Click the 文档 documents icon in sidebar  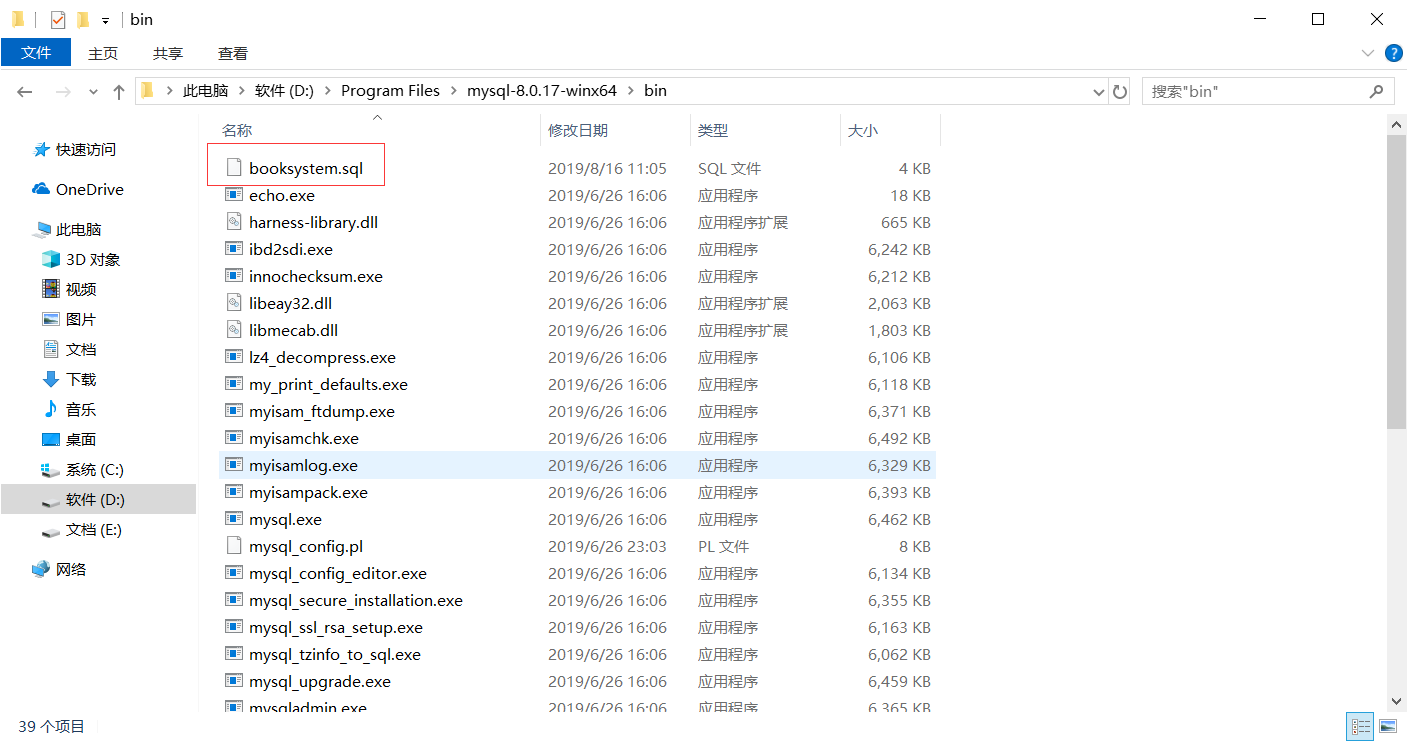pos(51,349)
